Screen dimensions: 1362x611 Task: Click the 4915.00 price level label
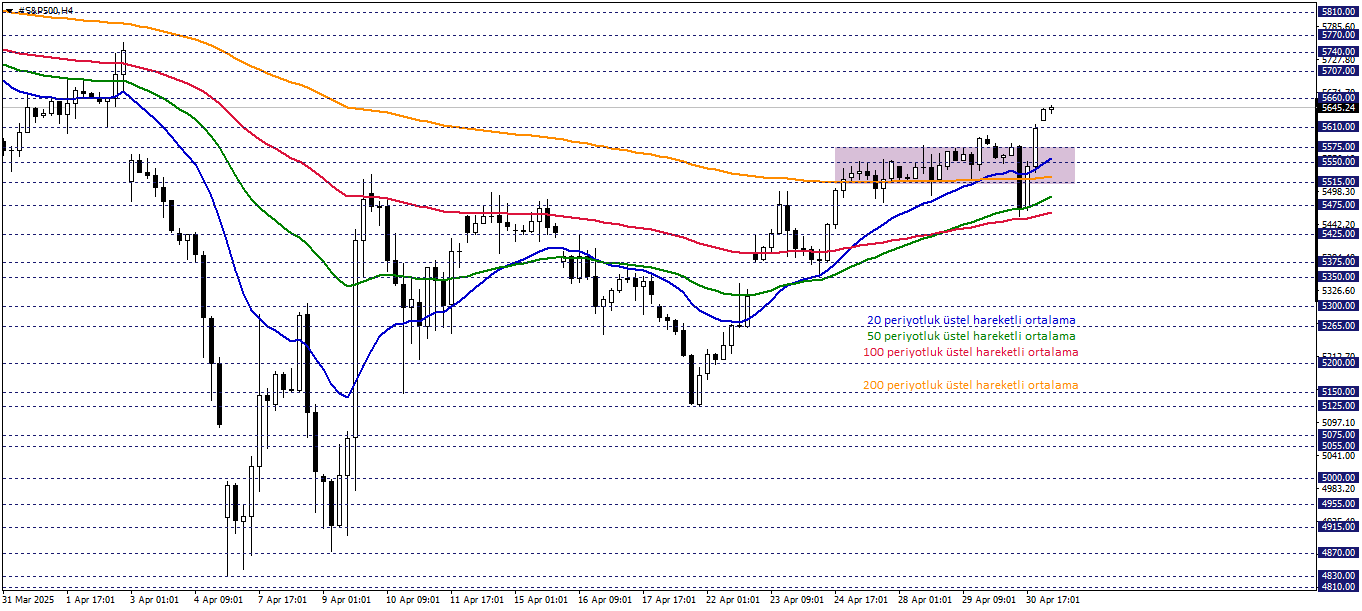point(1338,527)
